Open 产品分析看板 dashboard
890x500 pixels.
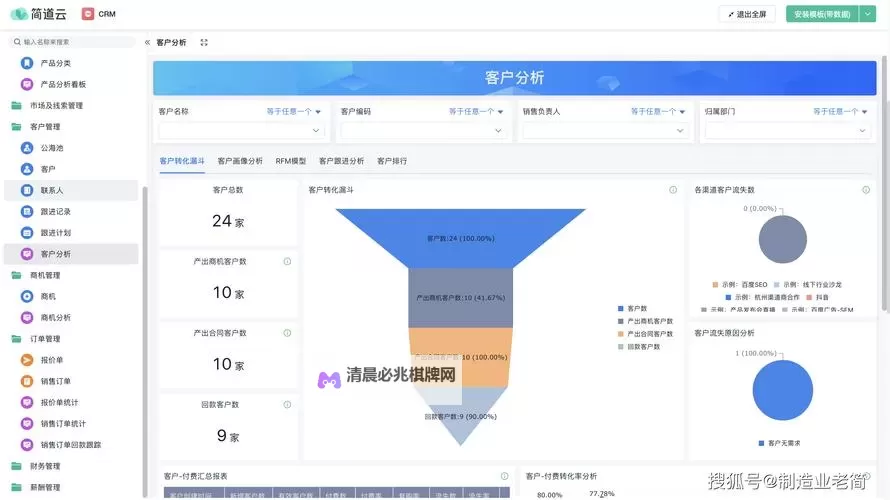[x=62, y=85]
